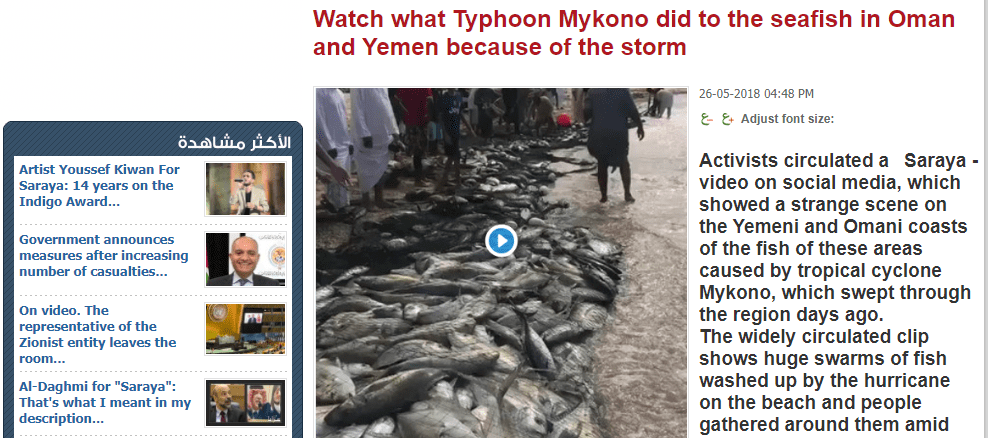Open the Artist Youssef Kiwan article

(x=99, y=186)
